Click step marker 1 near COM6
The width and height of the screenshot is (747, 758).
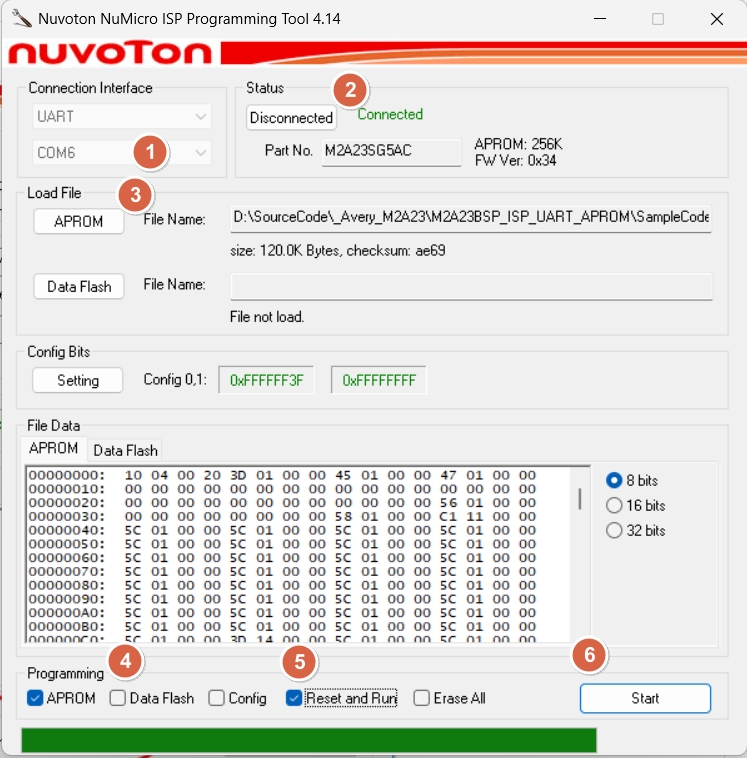(150, 152)
